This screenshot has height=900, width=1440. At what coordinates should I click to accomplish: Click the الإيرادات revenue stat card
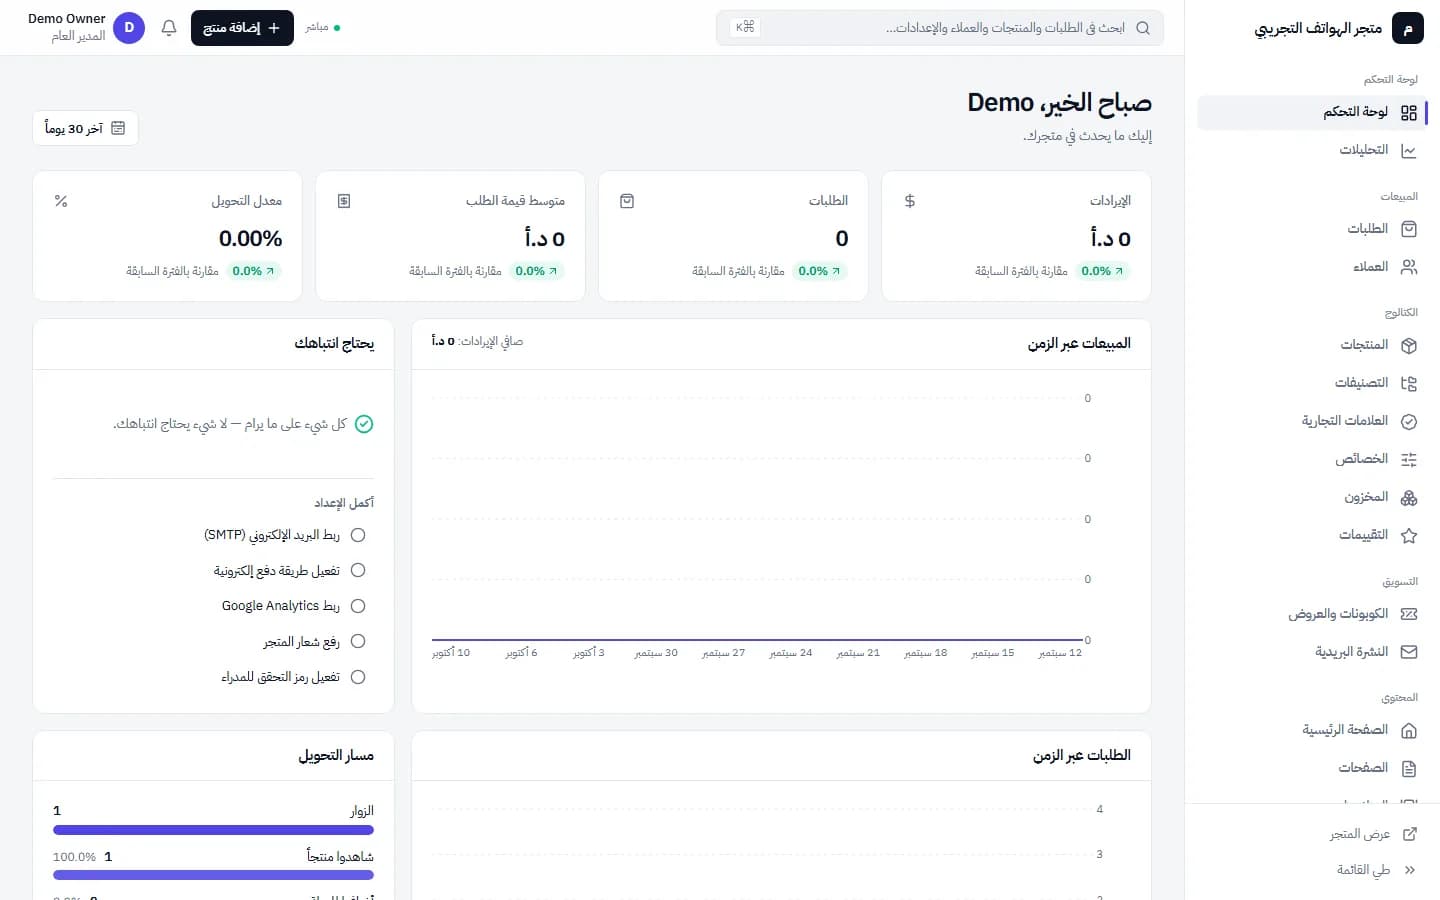pos(1016,236)
